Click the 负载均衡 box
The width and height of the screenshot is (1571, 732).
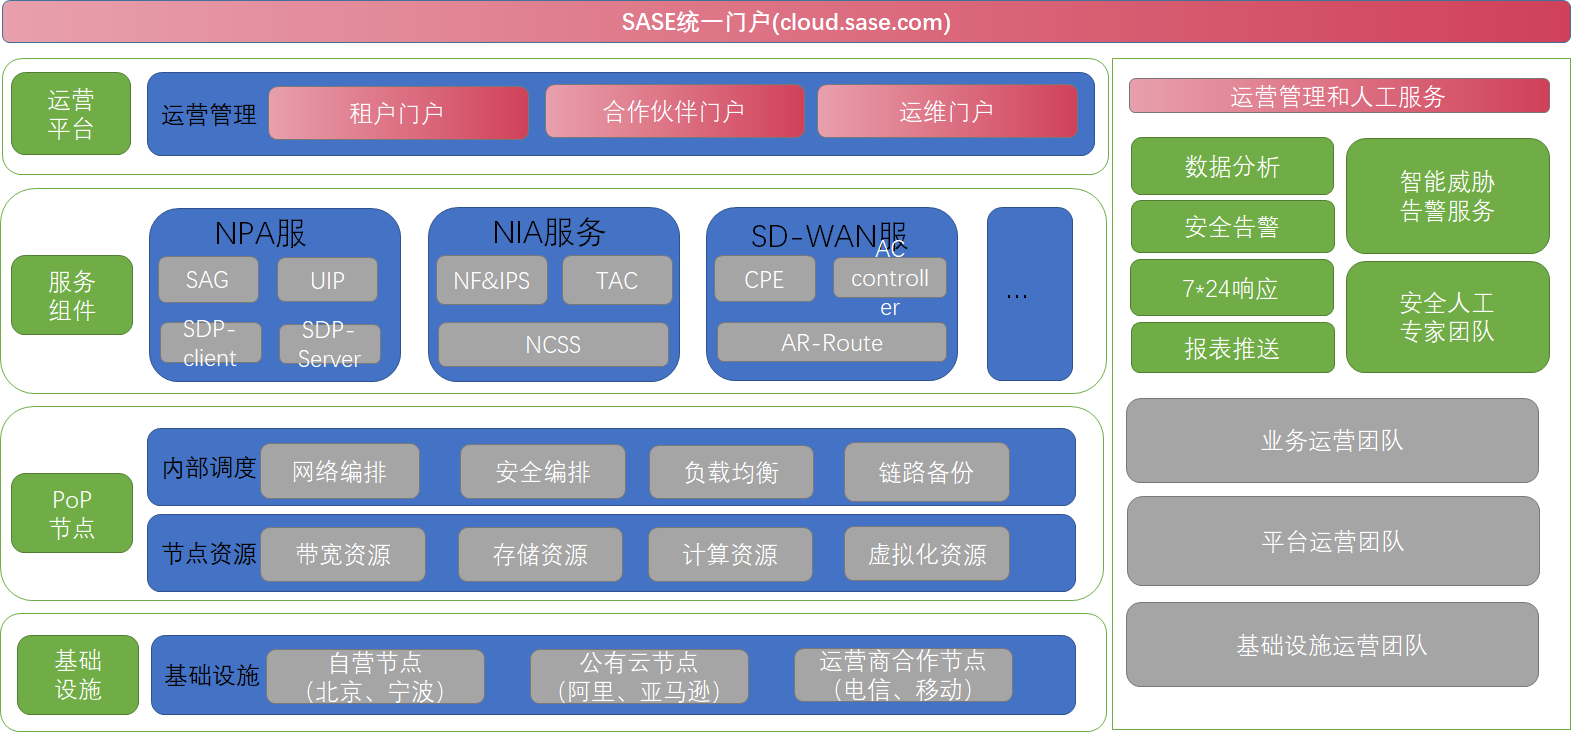731,472
